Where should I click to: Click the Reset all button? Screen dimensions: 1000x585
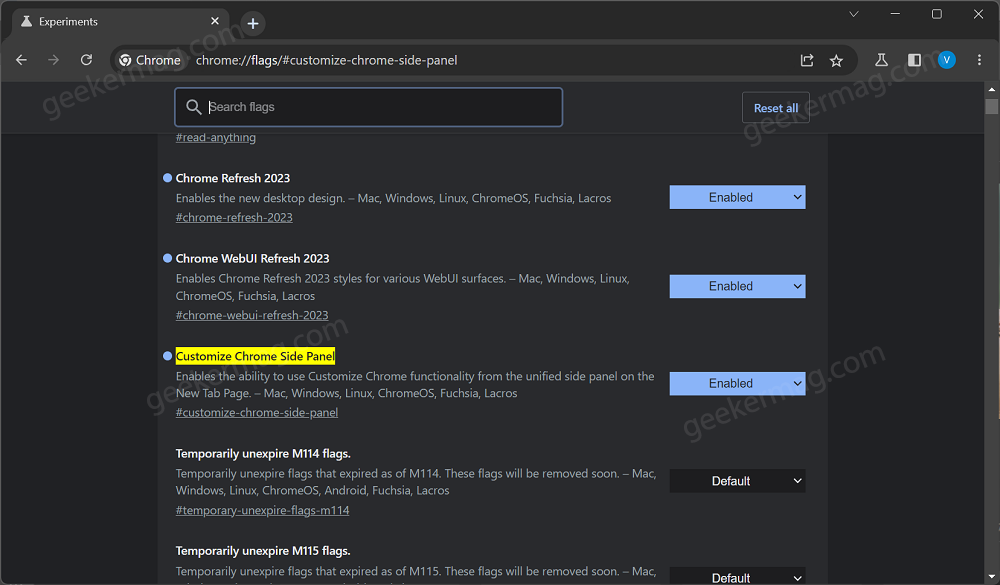(776, 108)
